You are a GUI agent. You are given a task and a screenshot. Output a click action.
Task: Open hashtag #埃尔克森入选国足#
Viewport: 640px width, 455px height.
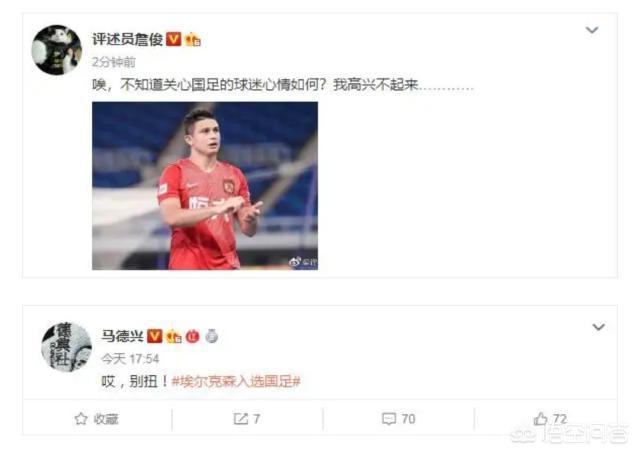pyautogui.click(x=236, y=382)
